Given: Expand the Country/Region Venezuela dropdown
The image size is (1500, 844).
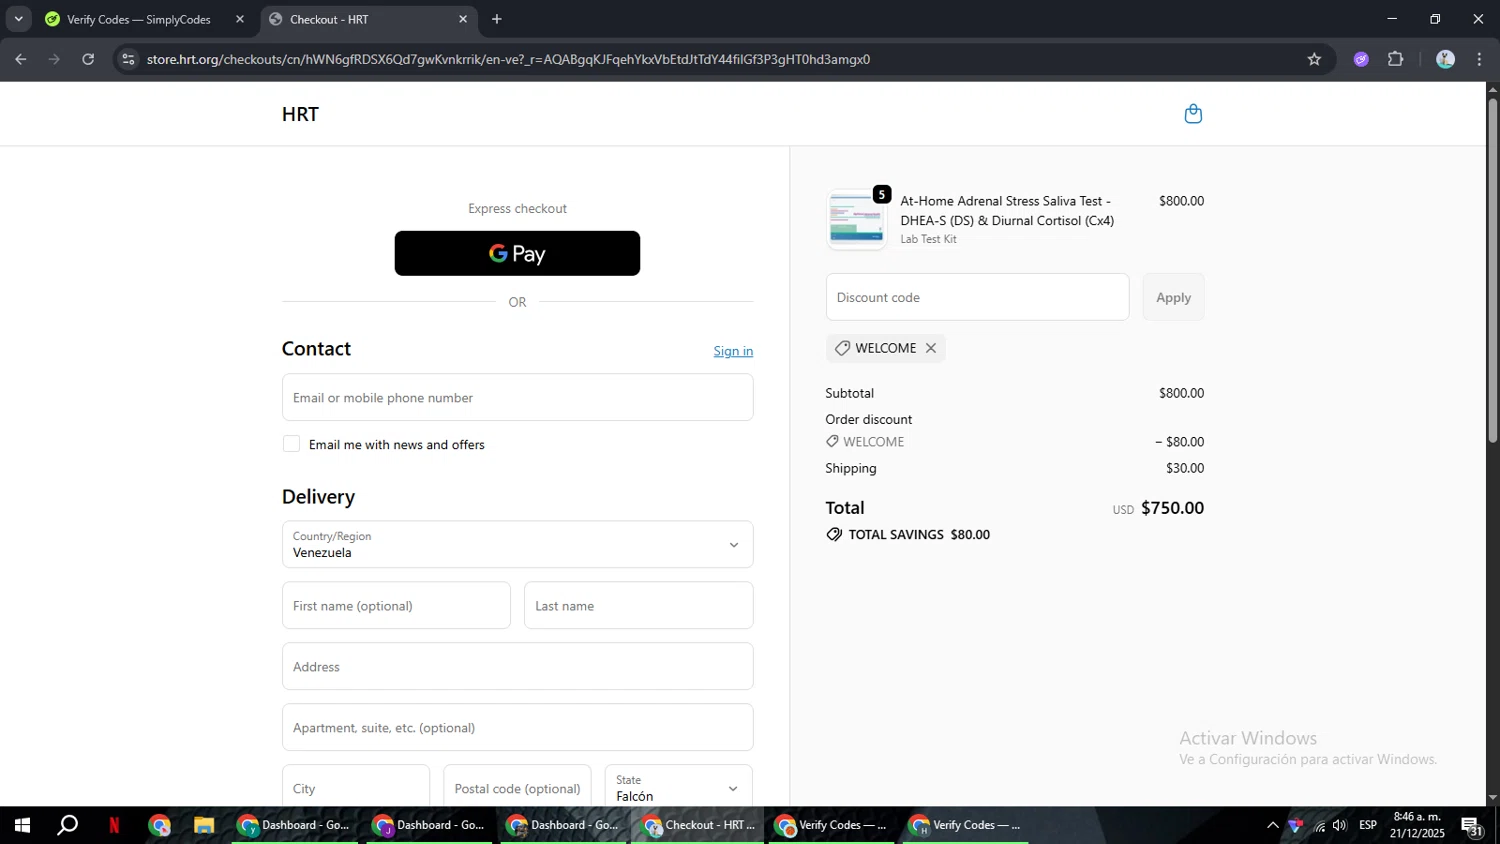Looking at the screenshot, I should [517, 544].
